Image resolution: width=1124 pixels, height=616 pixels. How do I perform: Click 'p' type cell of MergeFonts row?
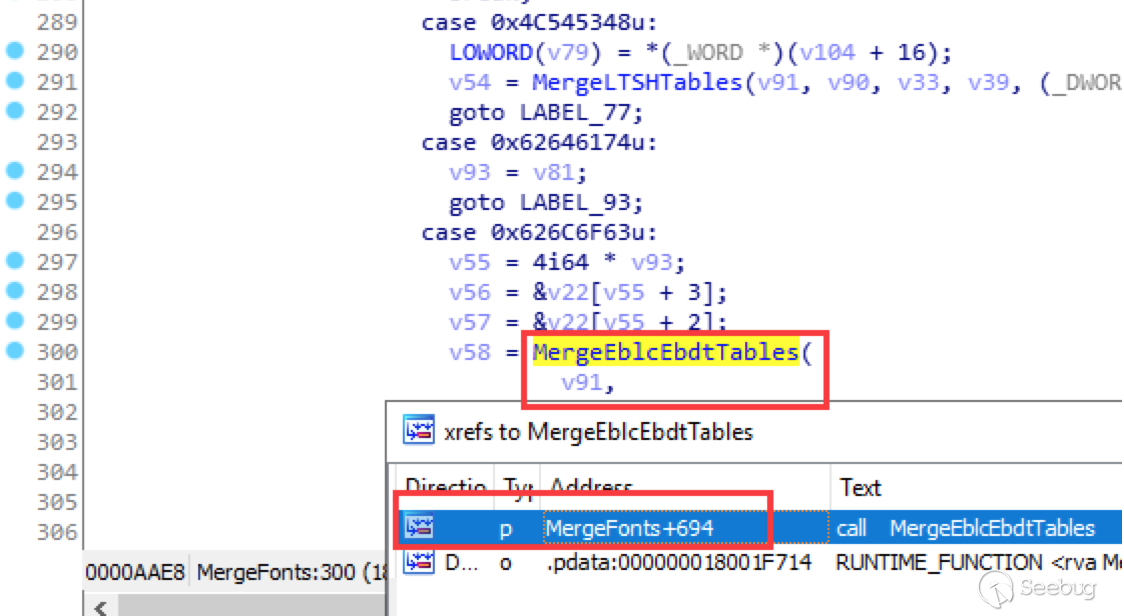click(x=506, y=529)
